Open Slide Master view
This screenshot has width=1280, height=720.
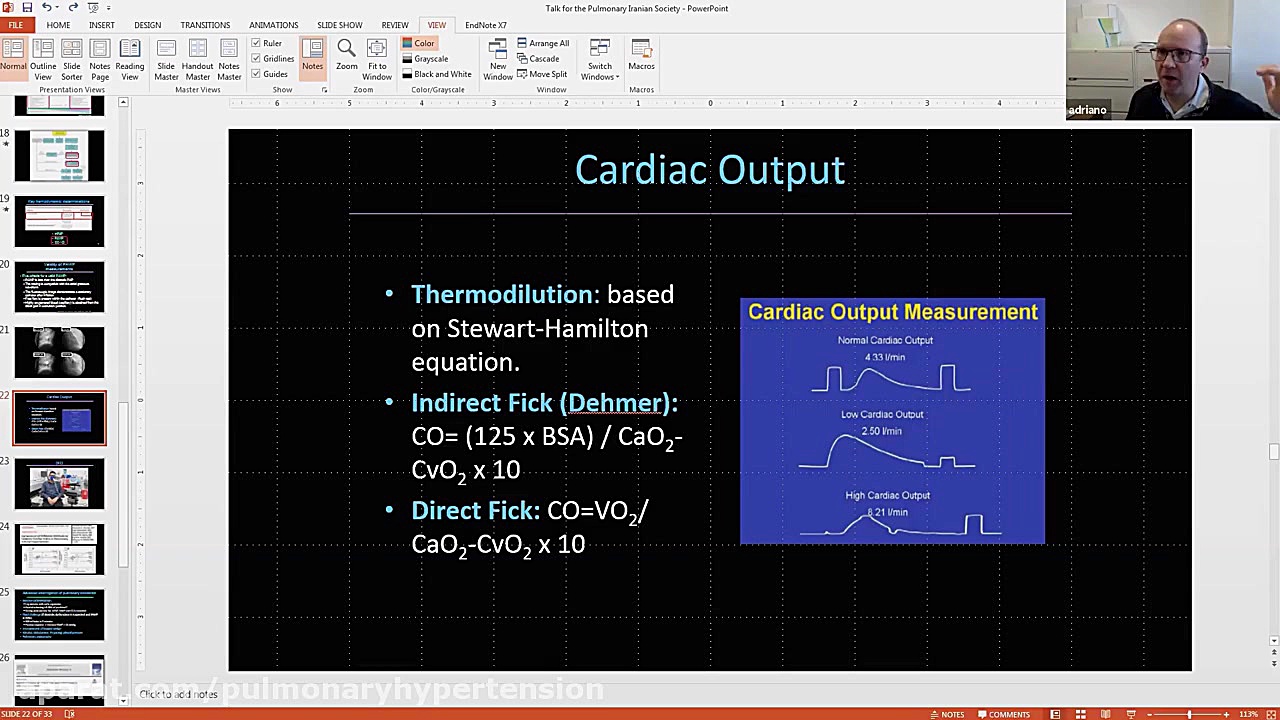tap(166, 60)
